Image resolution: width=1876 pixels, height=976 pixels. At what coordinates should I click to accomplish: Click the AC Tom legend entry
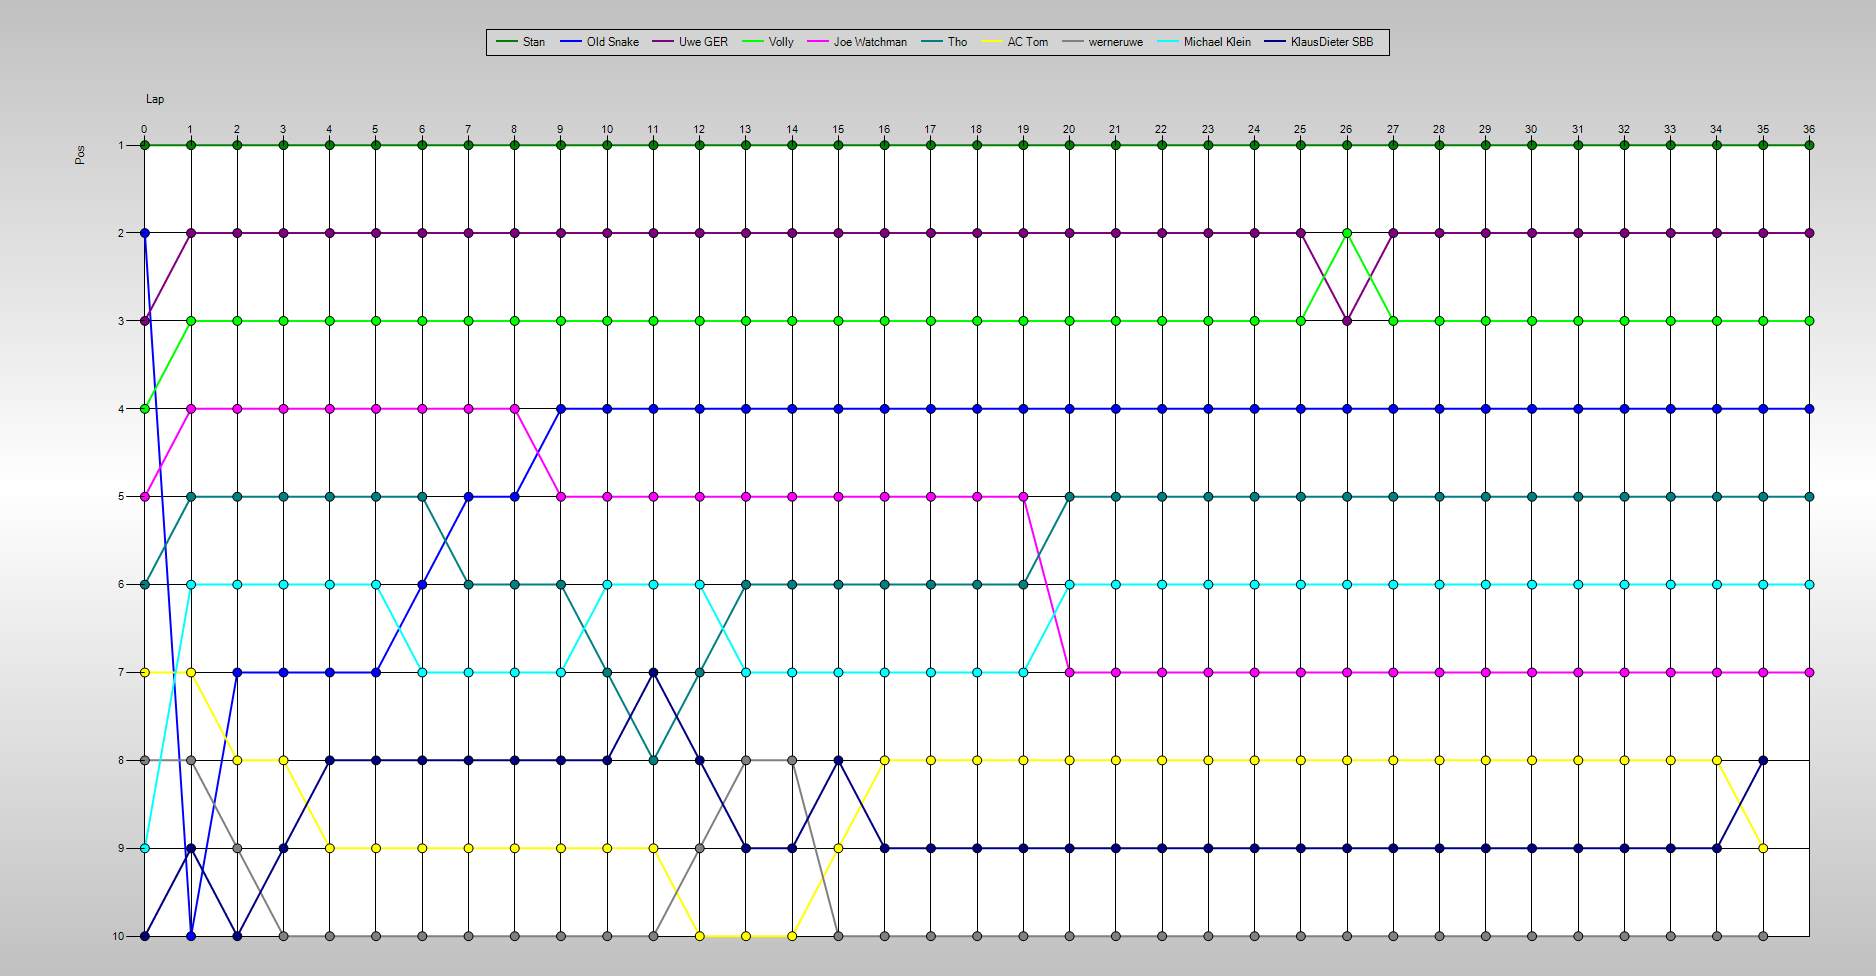[1015, 42]
